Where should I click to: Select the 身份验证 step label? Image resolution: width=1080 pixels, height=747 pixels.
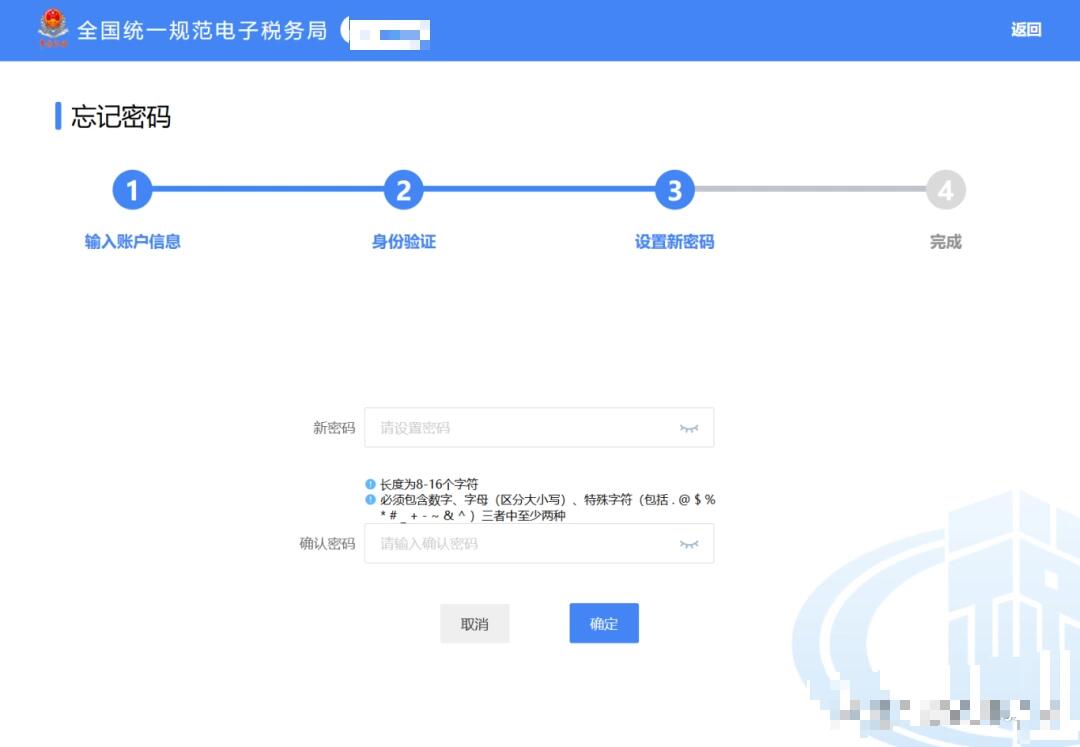[403, 242]
